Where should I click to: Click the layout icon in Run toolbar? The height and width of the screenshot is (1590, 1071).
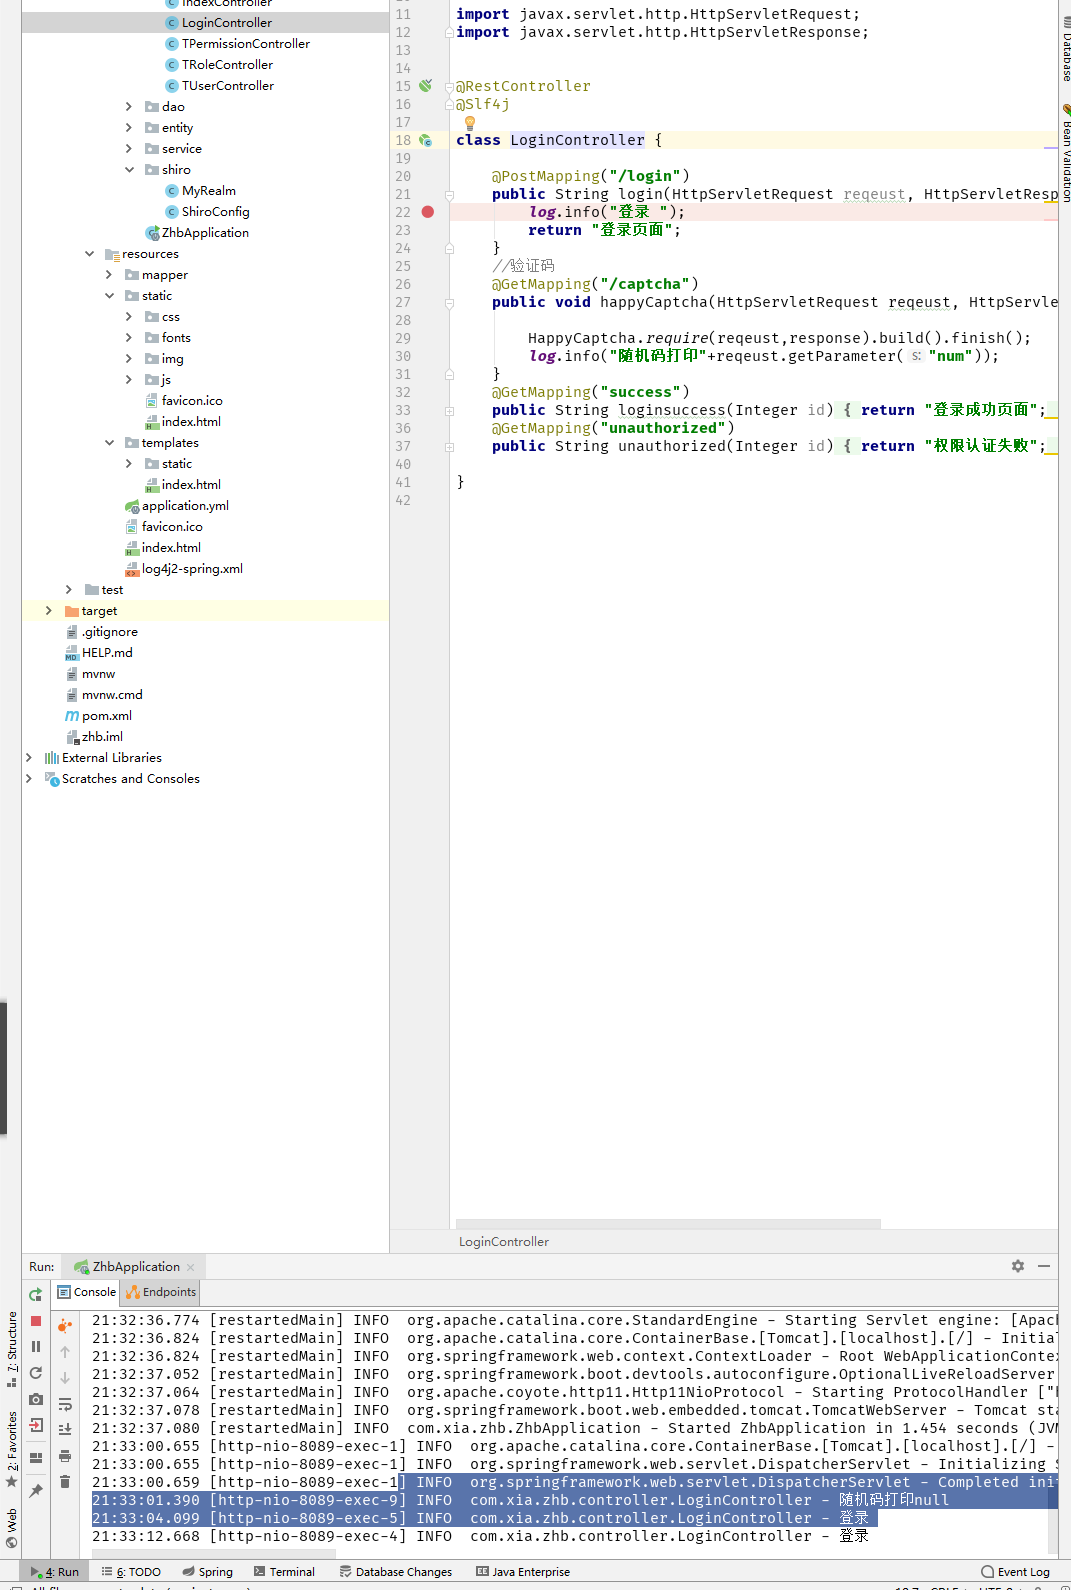(x=36, y=1457)
